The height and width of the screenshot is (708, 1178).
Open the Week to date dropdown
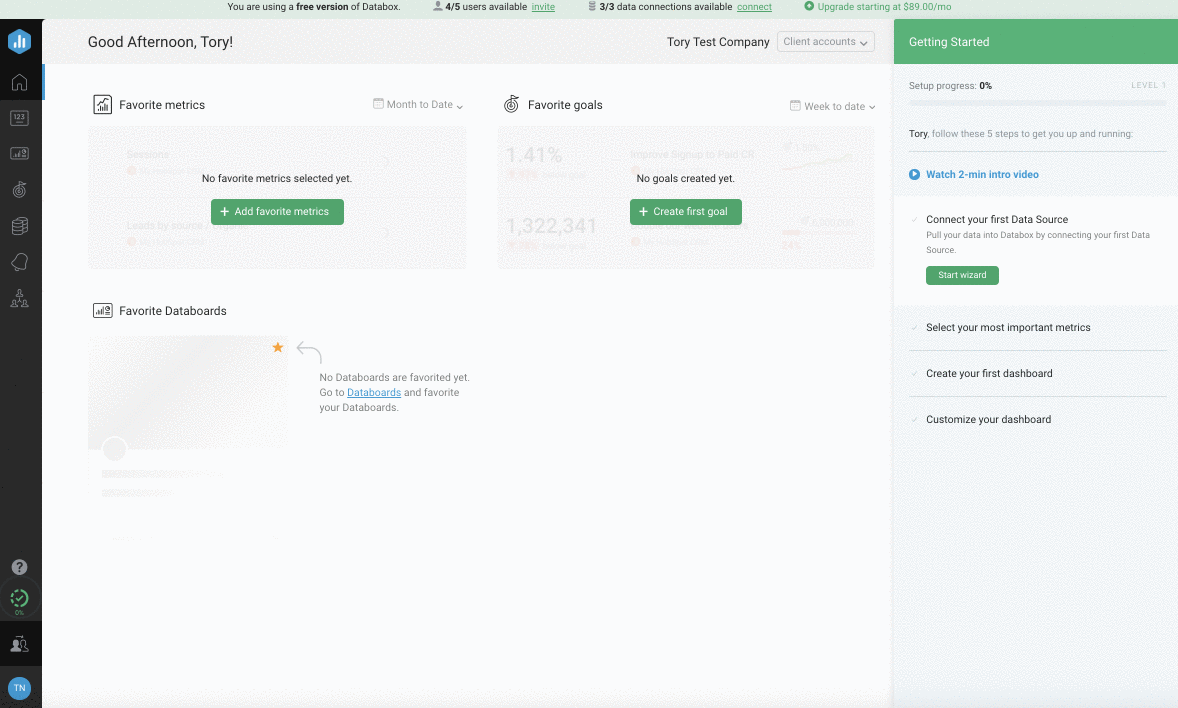click(x=833, y=106)
